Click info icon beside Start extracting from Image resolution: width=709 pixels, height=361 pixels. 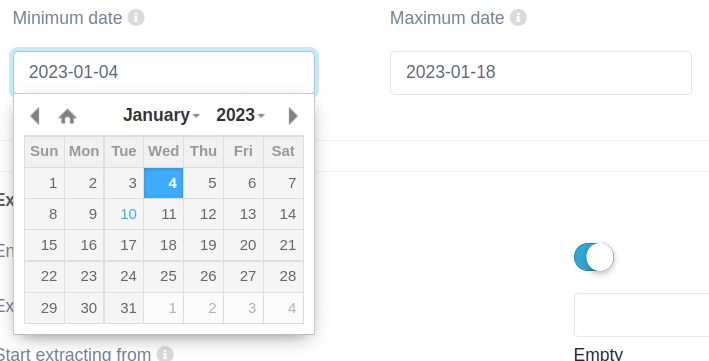point(165,353)
